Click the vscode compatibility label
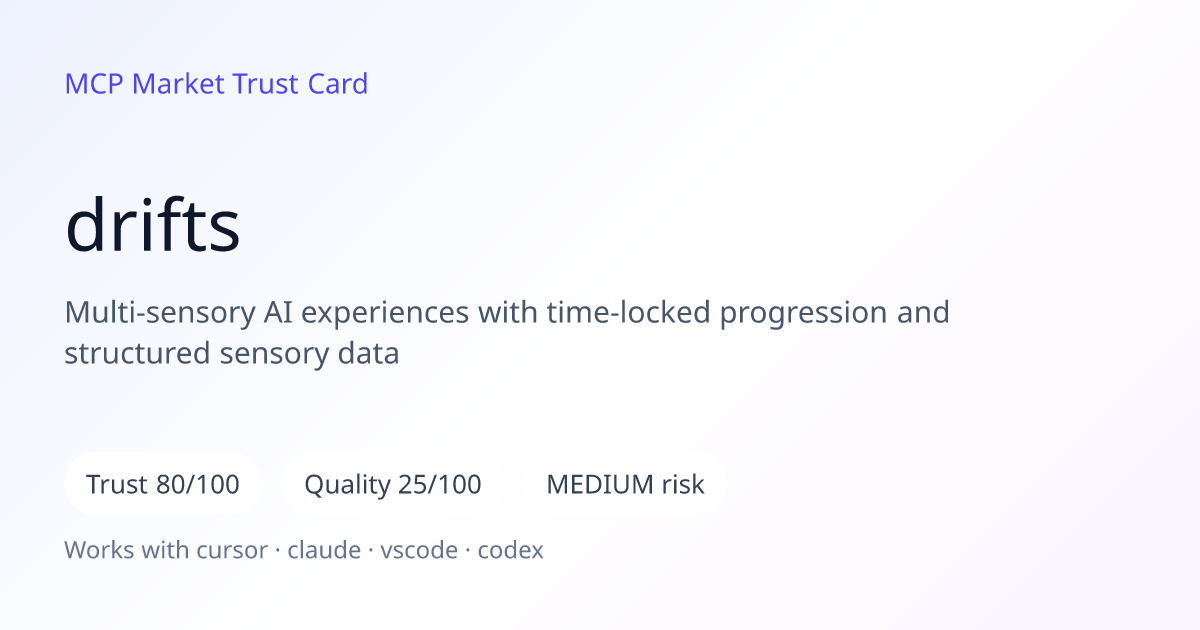 point(419,550)
